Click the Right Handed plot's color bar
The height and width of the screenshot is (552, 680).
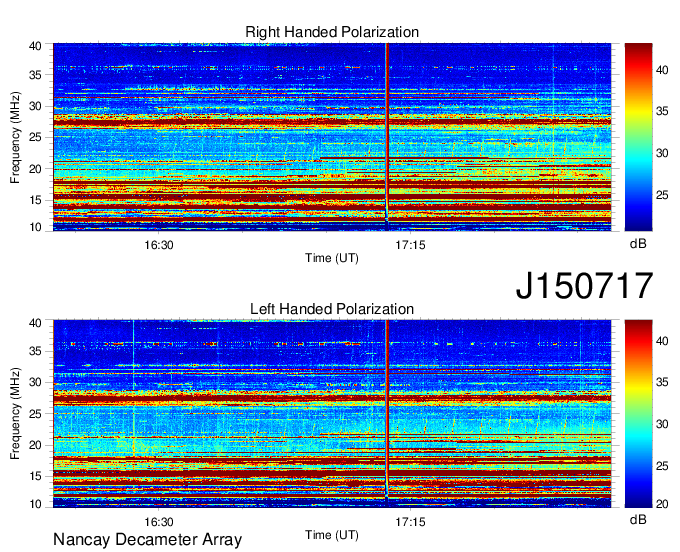click(638, 137)
